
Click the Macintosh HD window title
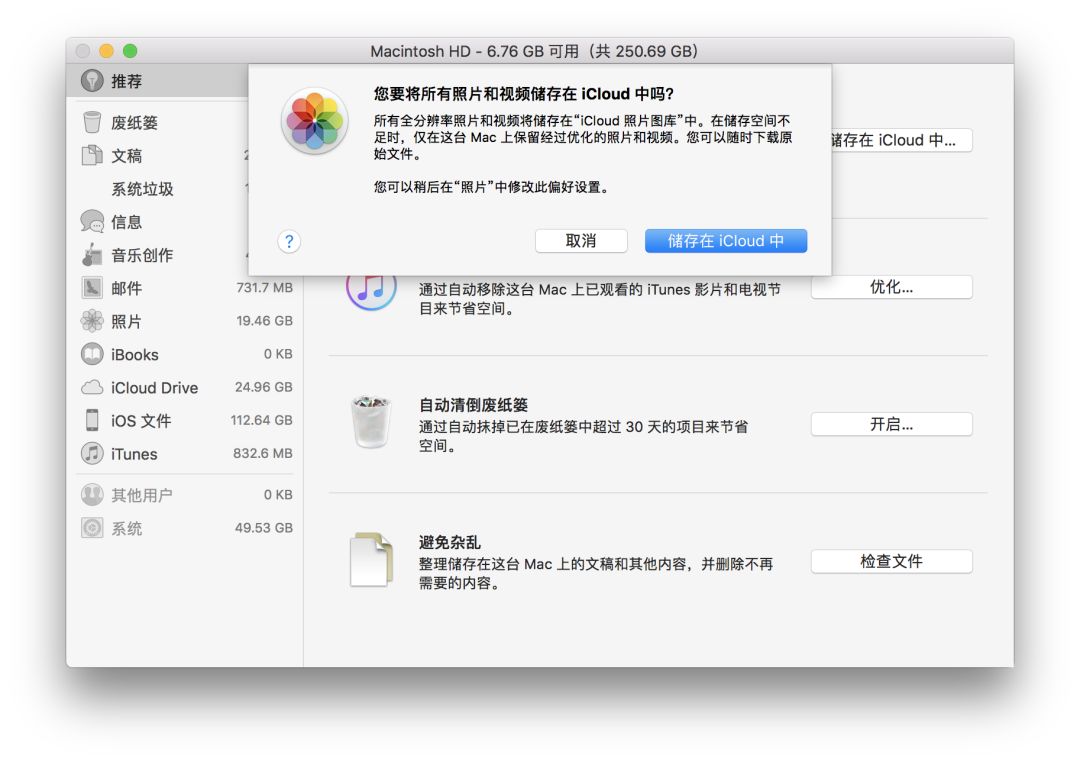point(534,51)
